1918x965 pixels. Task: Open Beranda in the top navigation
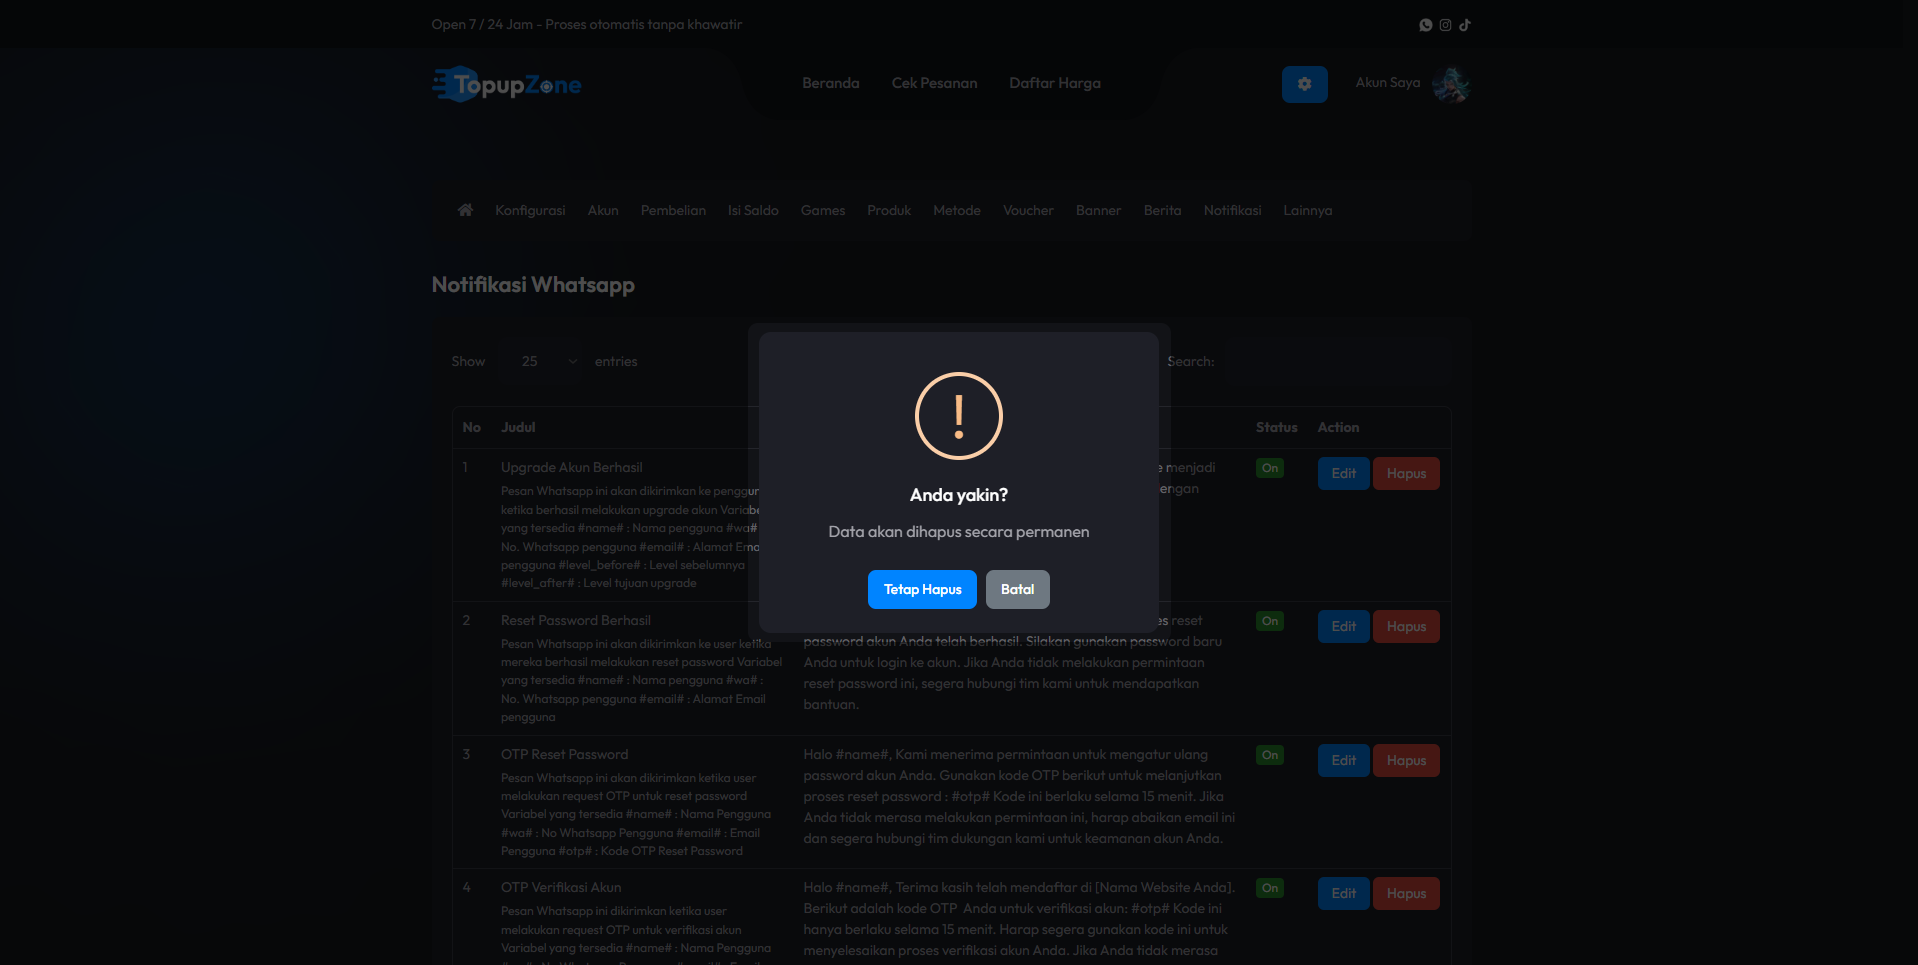coord(831,83)
